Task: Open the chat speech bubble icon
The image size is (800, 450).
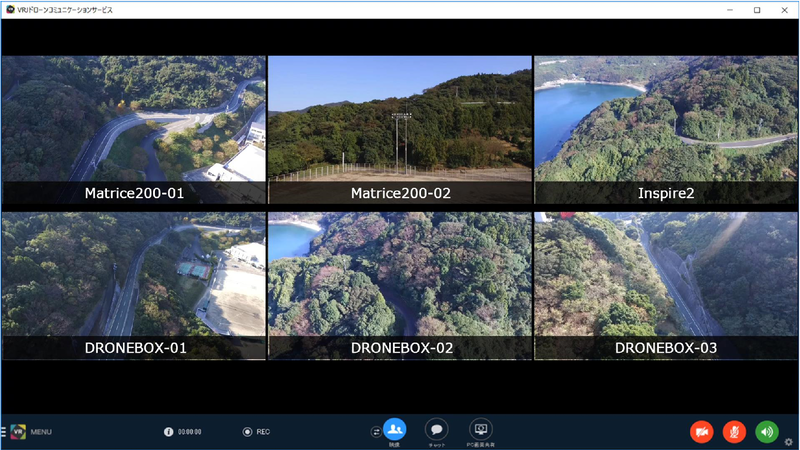Action: 436,429
